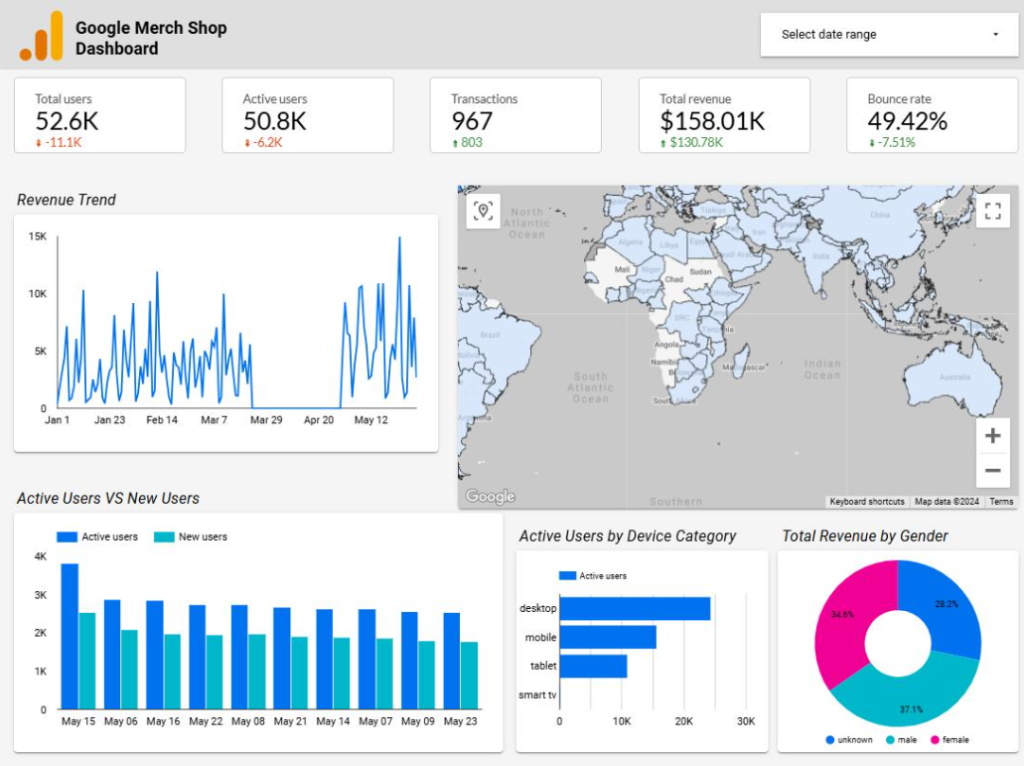The image size is (1024, 766).
Task: Click the Total revenue value $158.01K
Action: (712, 121)
